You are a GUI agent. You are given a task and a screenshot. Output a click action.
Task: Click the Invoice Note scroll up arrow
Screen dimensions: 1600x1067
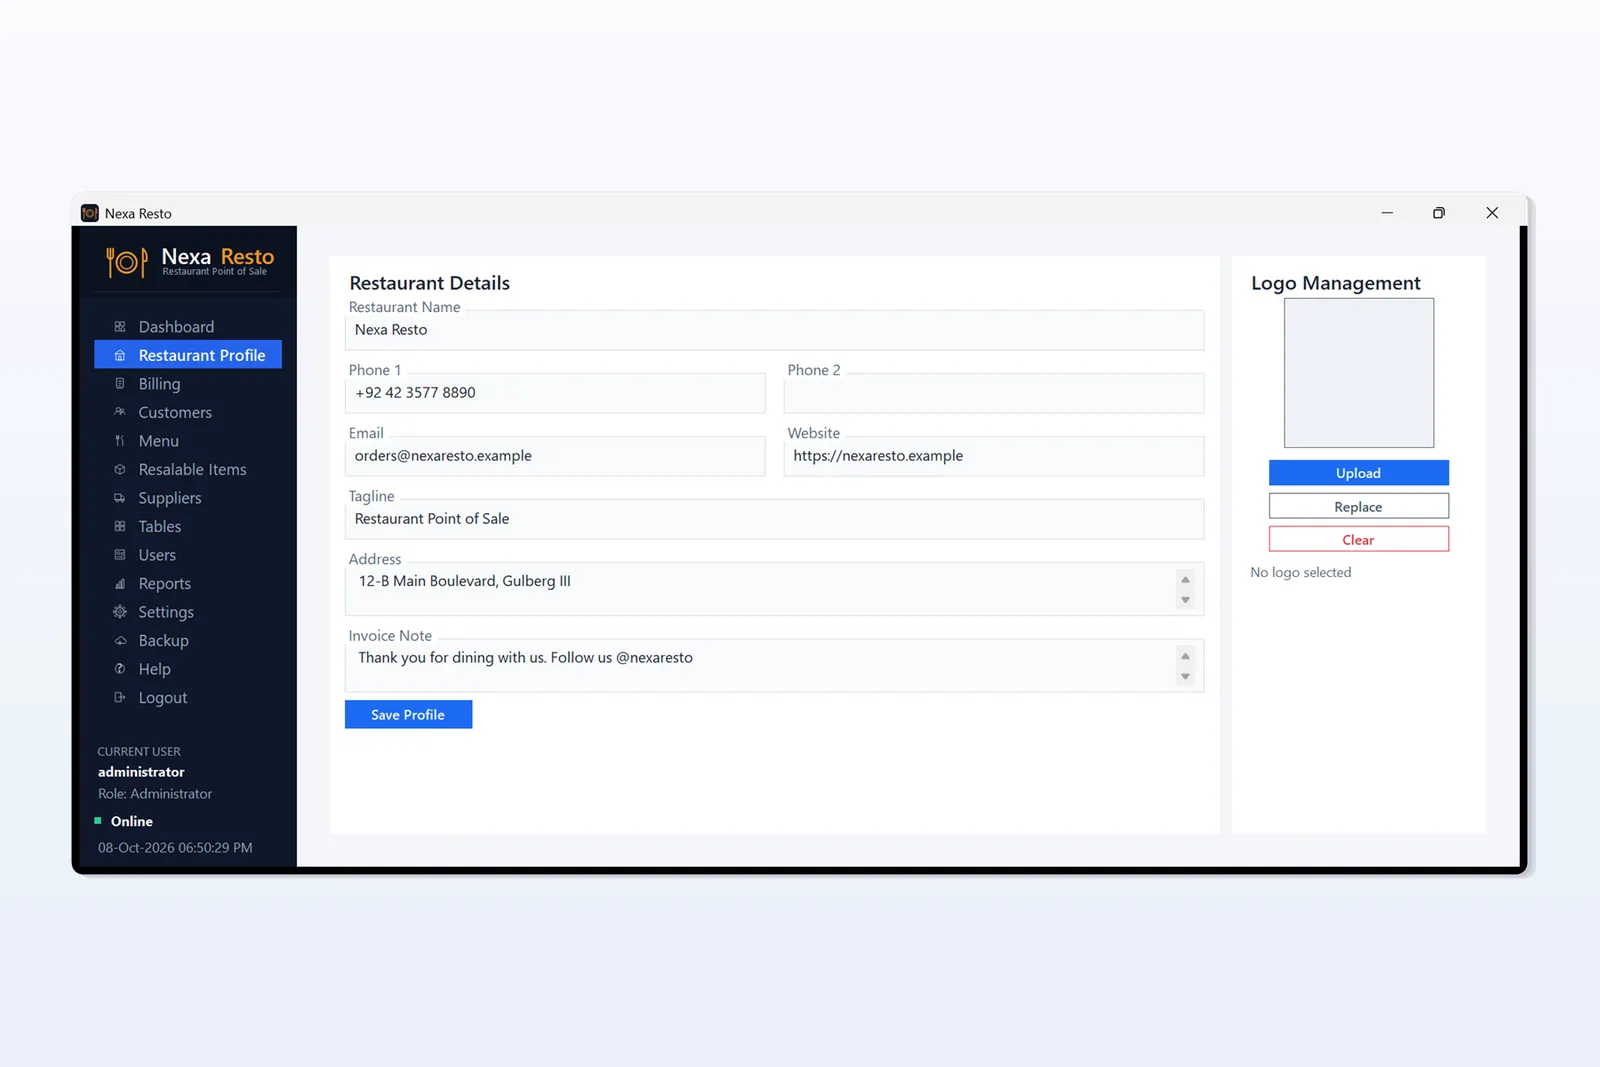[1185, 657]
